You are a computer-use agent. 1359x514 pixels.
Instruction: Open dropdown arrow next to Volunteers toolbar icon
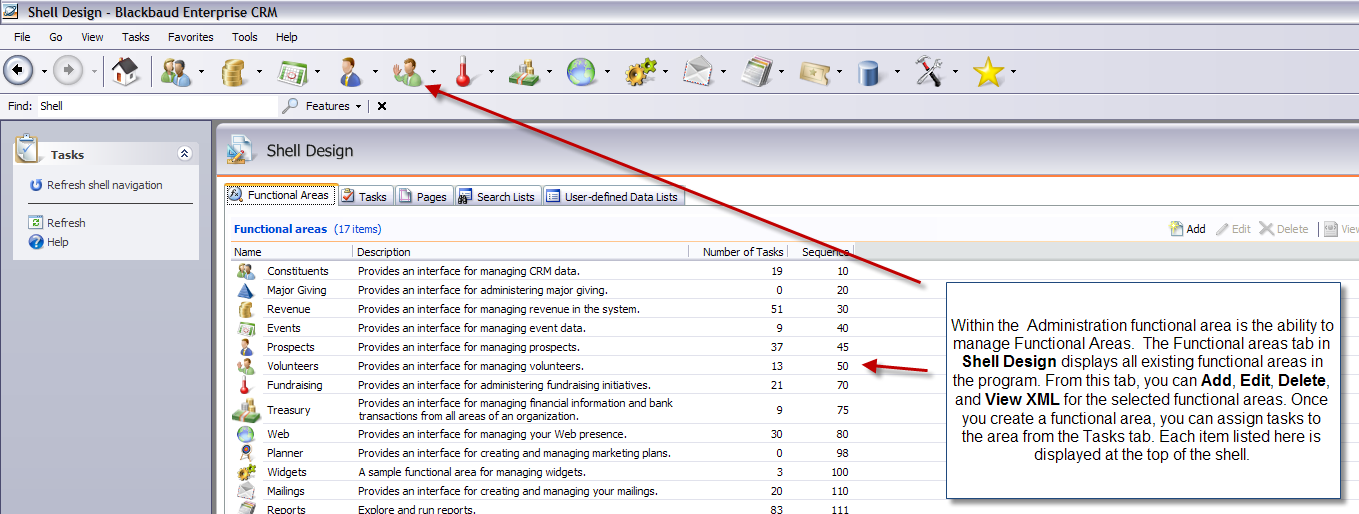coord(433,72)
